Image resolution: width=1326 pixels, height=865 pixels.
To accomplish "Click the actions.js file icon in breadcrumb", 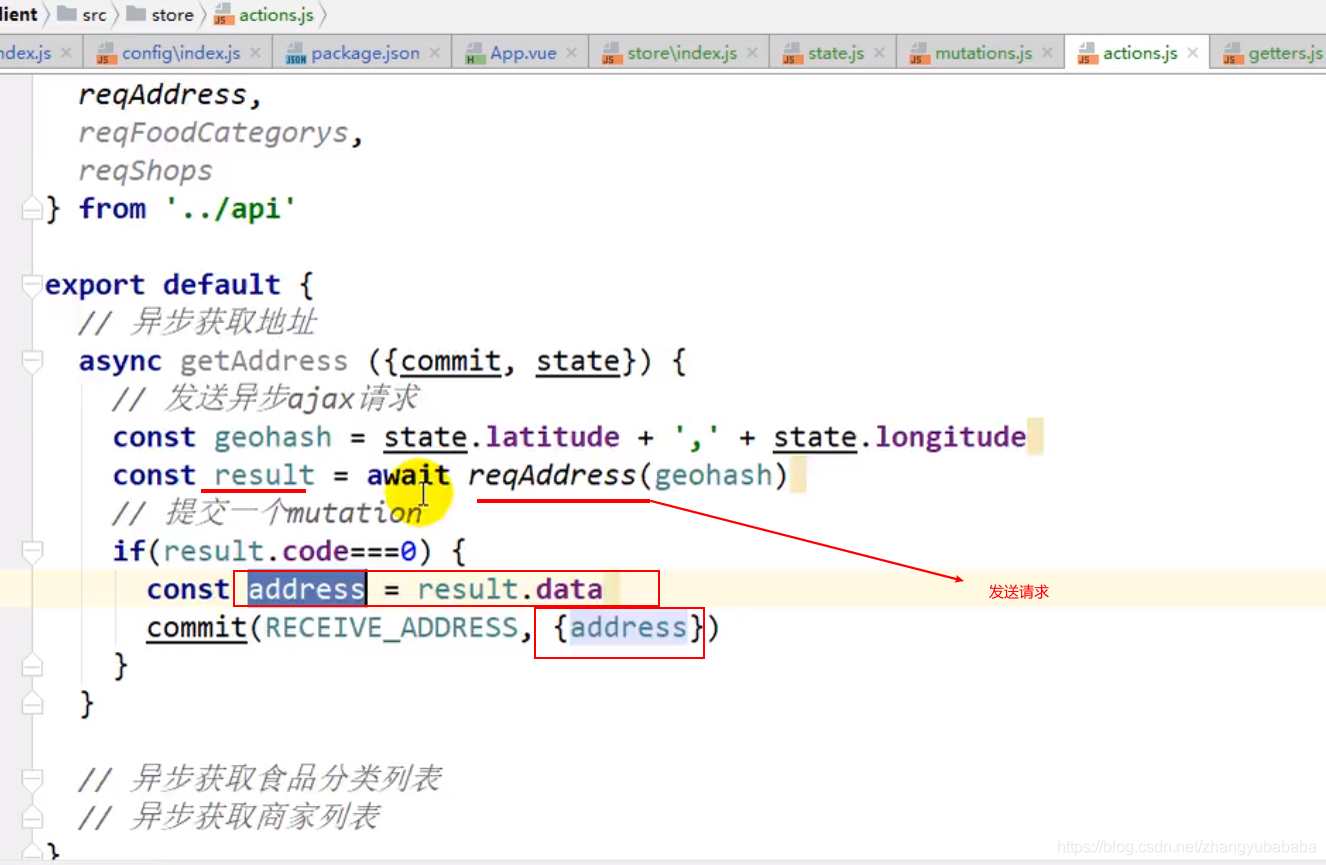I will point(223,15).
